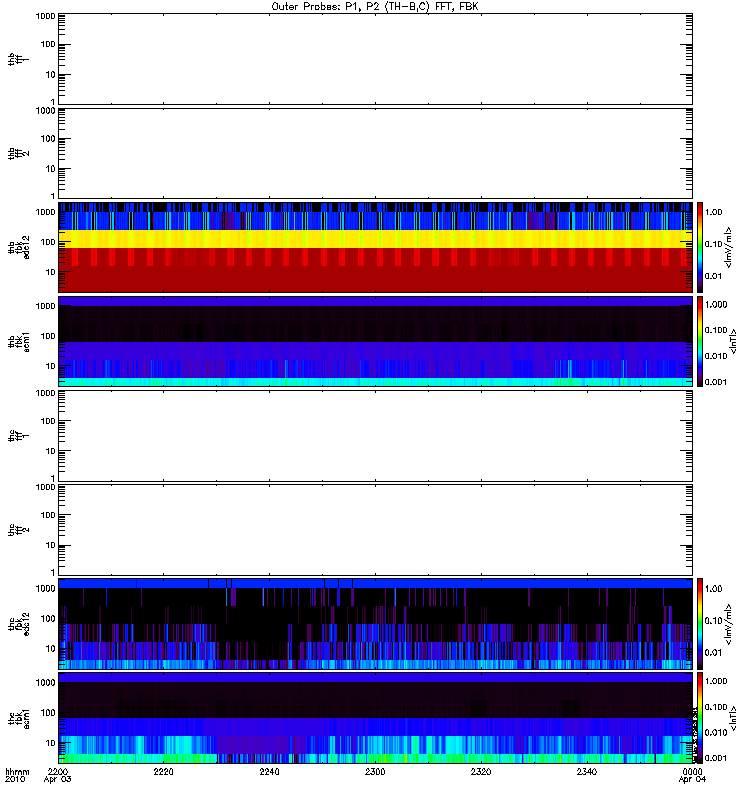Image resolution: width=750 pixels, height=800 pixels.
Task: Click the '10' tick label of thb fbk edc12
Action: [51, 272]
